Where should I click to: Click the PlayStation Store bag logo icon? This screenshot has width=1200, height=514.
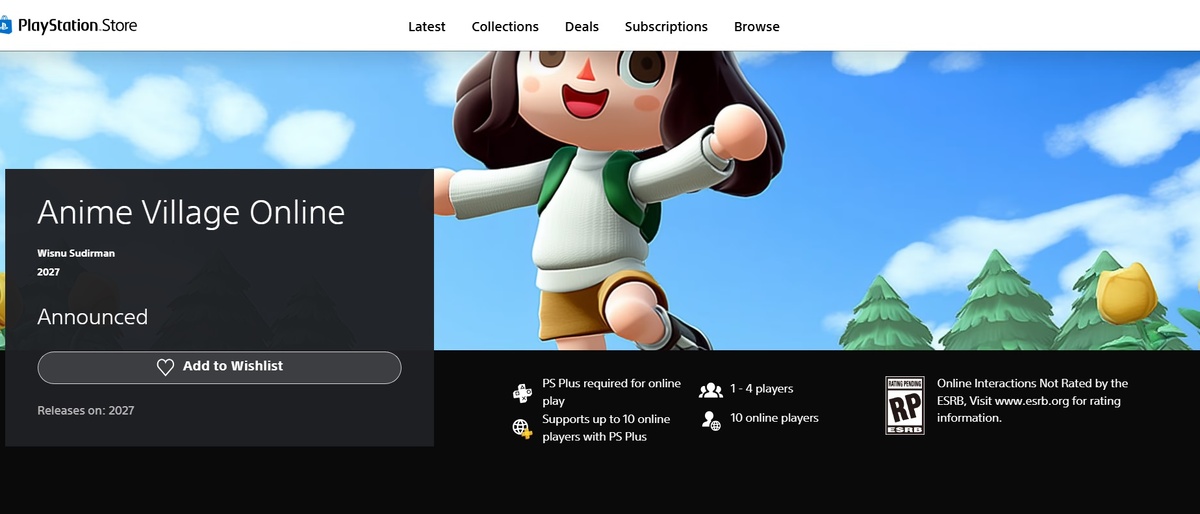tap(5, 27)
